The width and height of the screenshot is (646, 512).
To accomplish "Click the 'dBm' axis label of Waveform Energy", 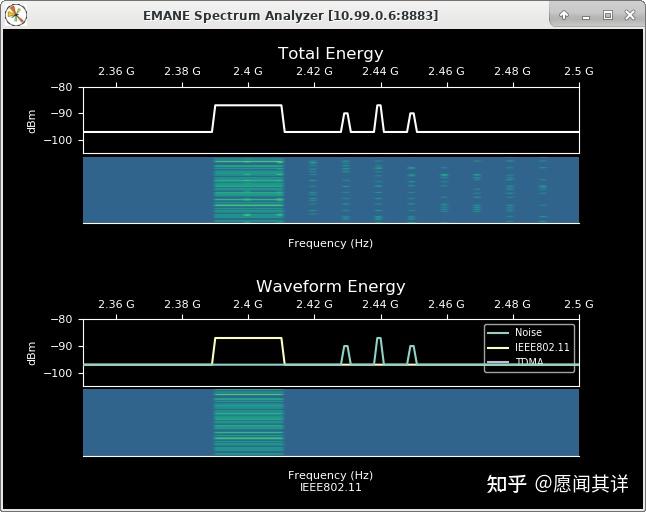I will pyautogui.click(x=31, y=353).
